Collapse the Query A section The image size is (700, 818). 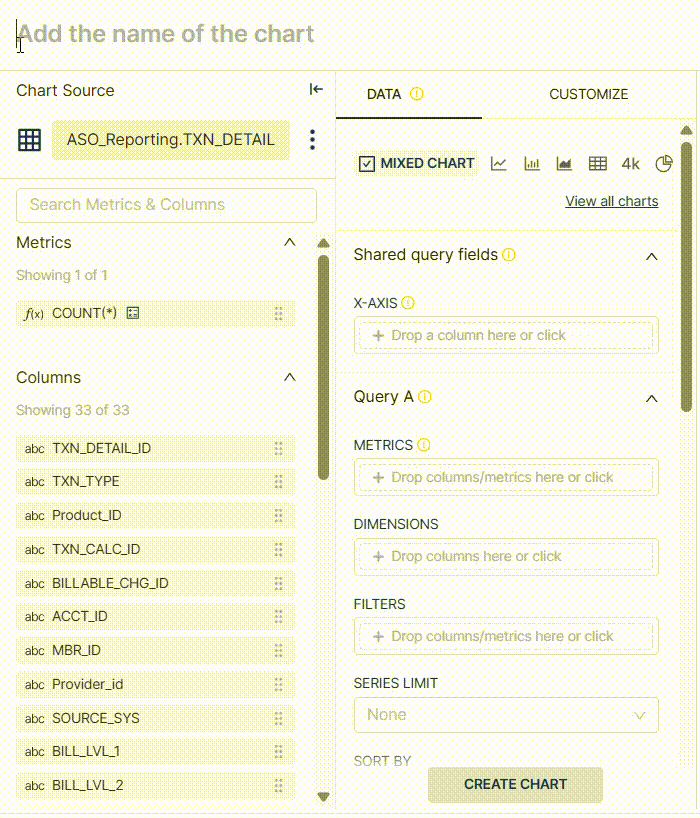[652, 398]
